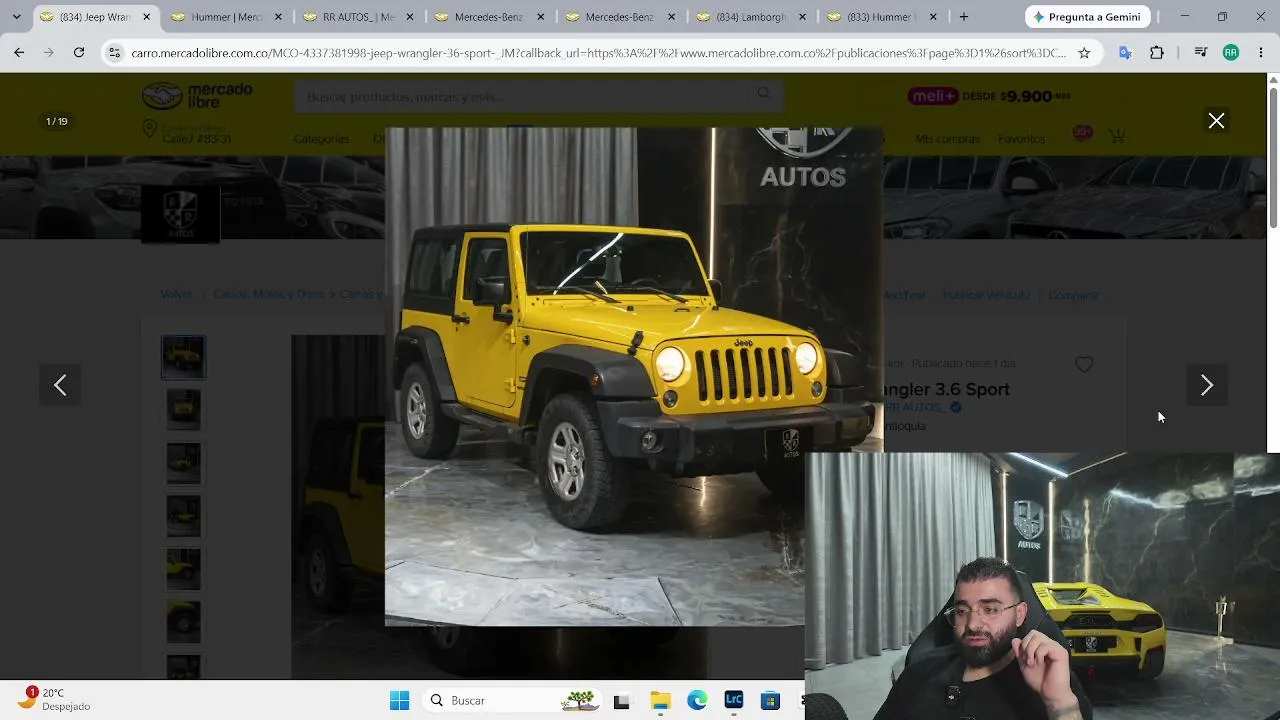Open Lightroom Classic from the taskbar
This screenshot has height=720, width=1280.
[x=734, y=701]
